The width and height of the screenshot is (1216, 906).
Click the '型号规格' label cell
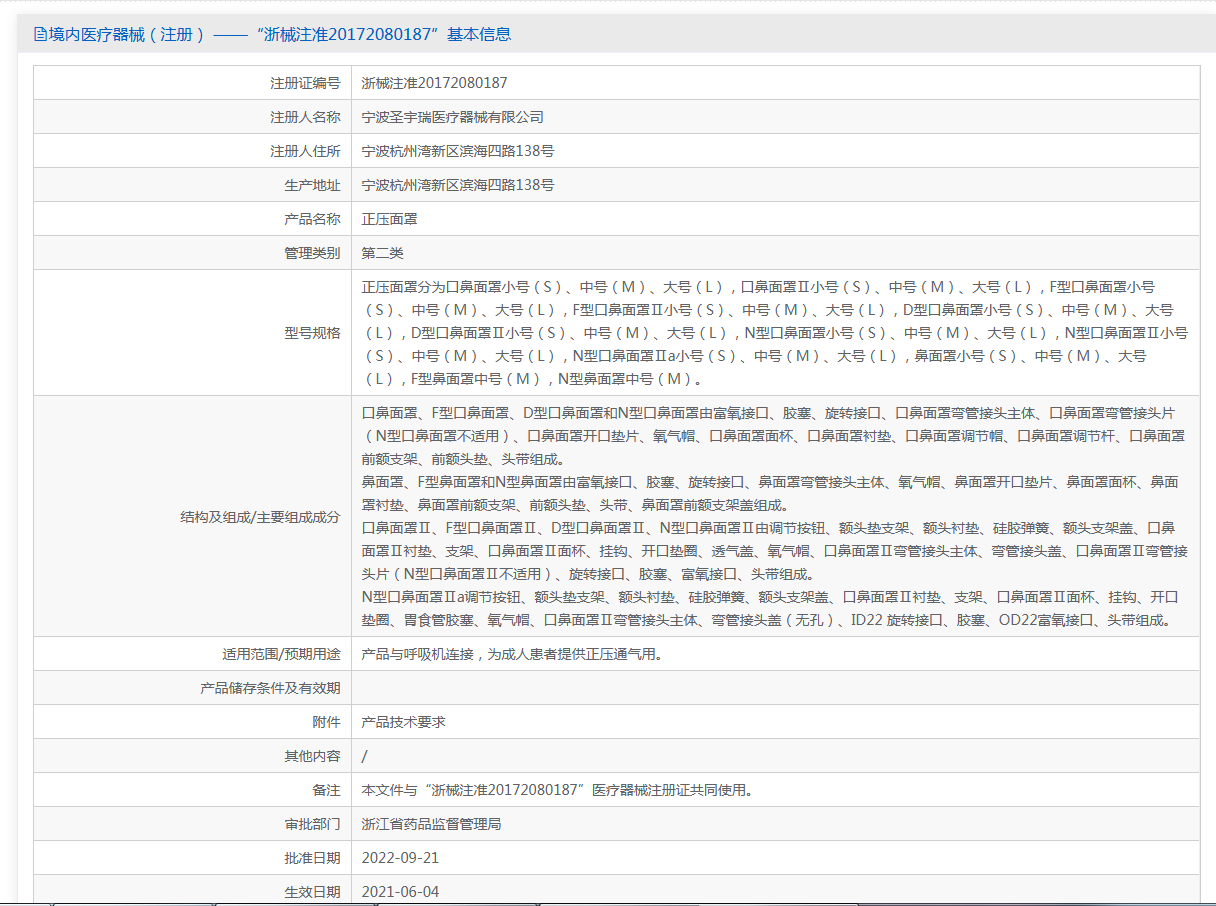(x=193, y=333)
